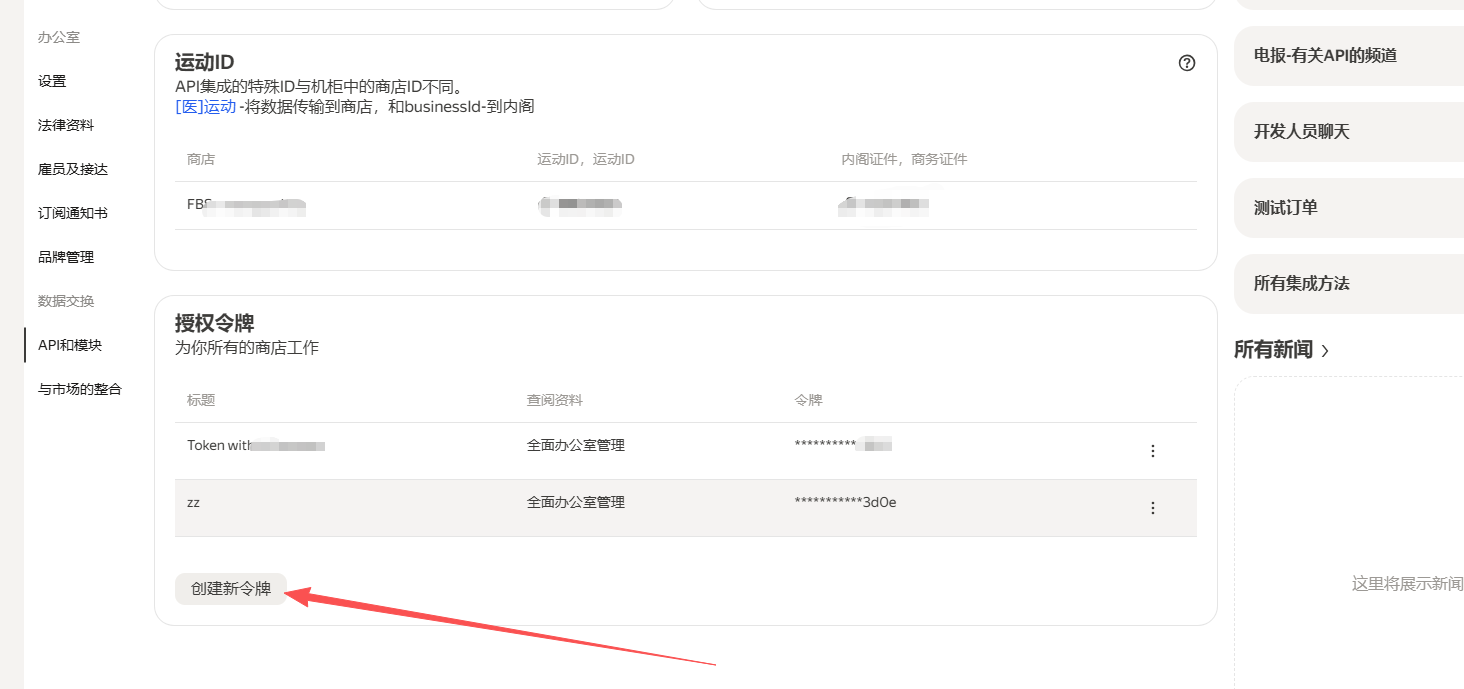Open three-dot menu for zz token
Viewport: 1464px width, 689px height.
point(1152,508)
